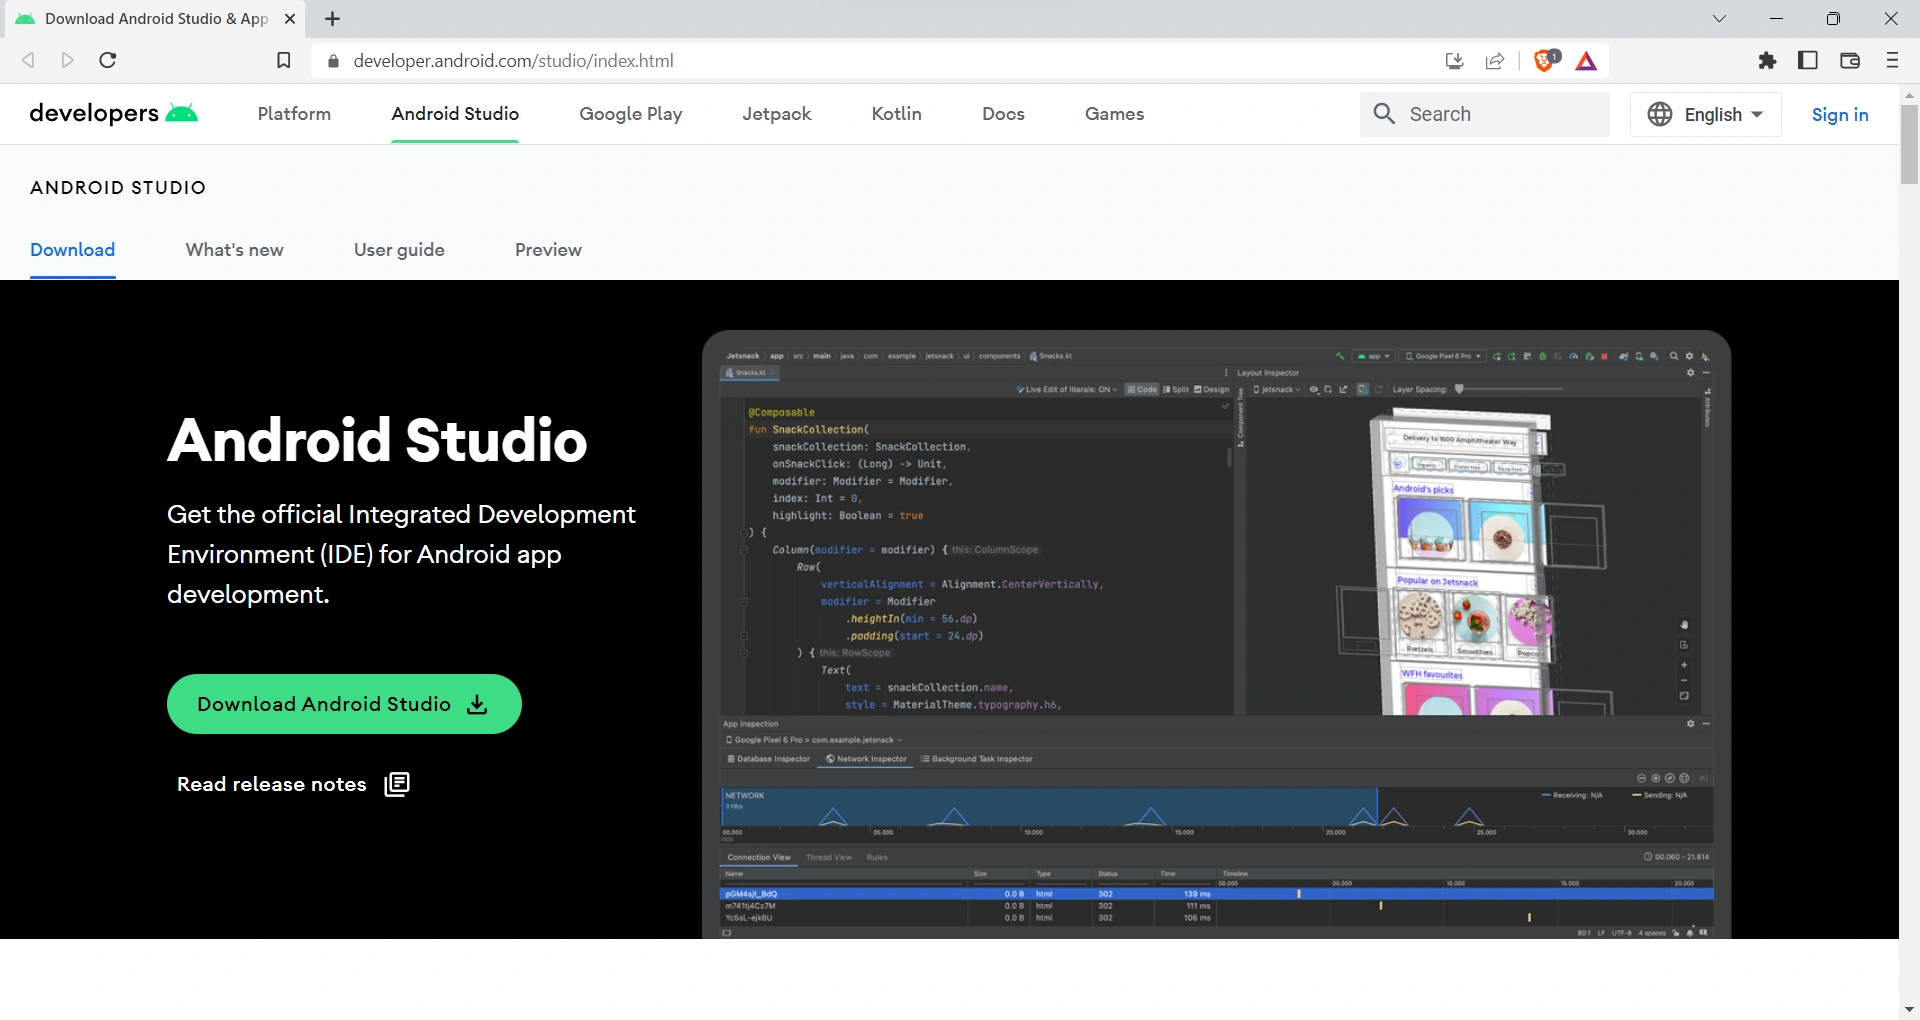Expand the tab search chevron
Viewport: 1920px width, 1020px height.
[1719, 19]
